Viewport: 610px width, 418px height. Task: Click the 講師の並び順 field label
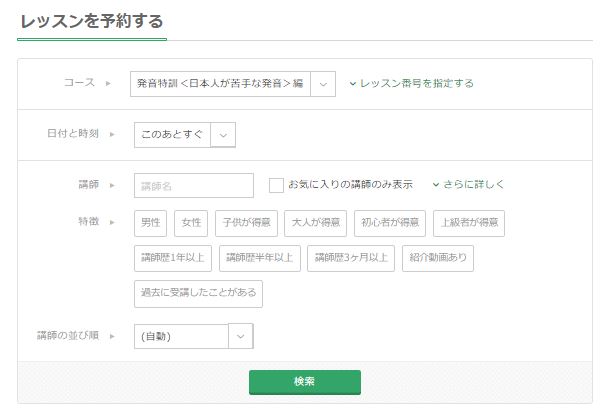(68, 335)
